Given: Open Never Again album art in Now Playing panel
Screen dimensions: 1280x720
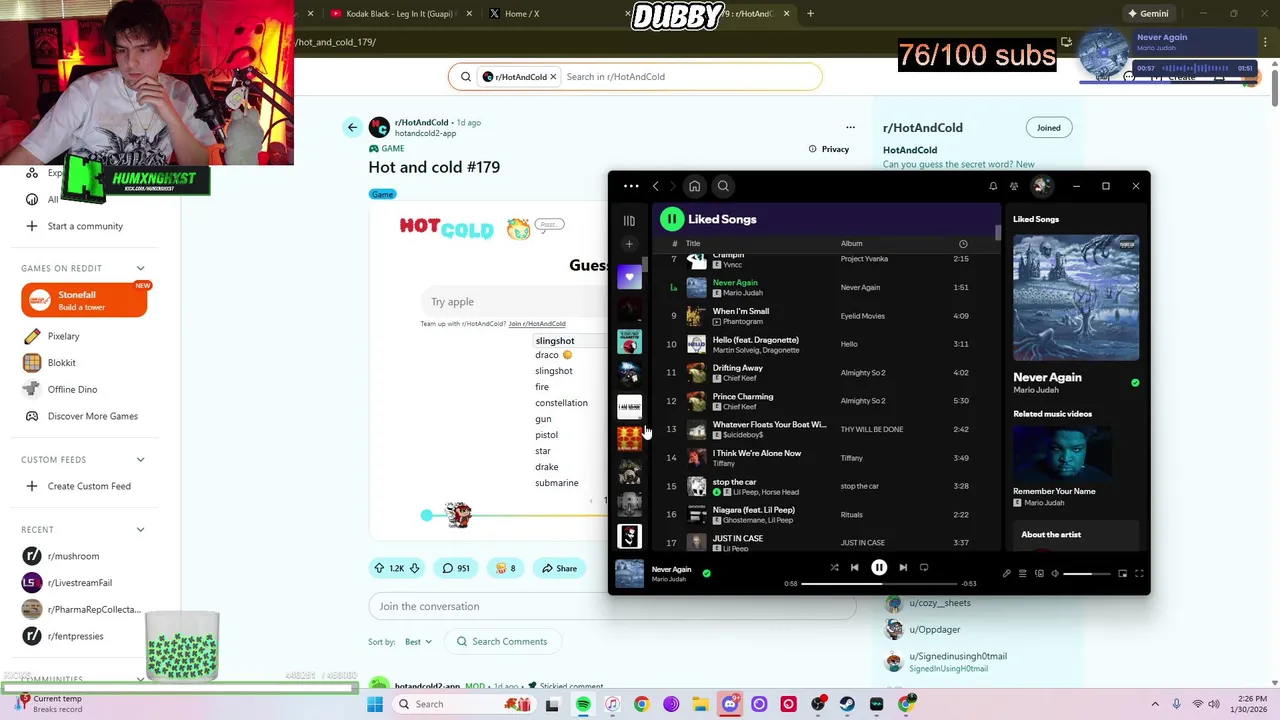Looking at the screenshot, I should pyautogui.click(x=1076, y=298).
